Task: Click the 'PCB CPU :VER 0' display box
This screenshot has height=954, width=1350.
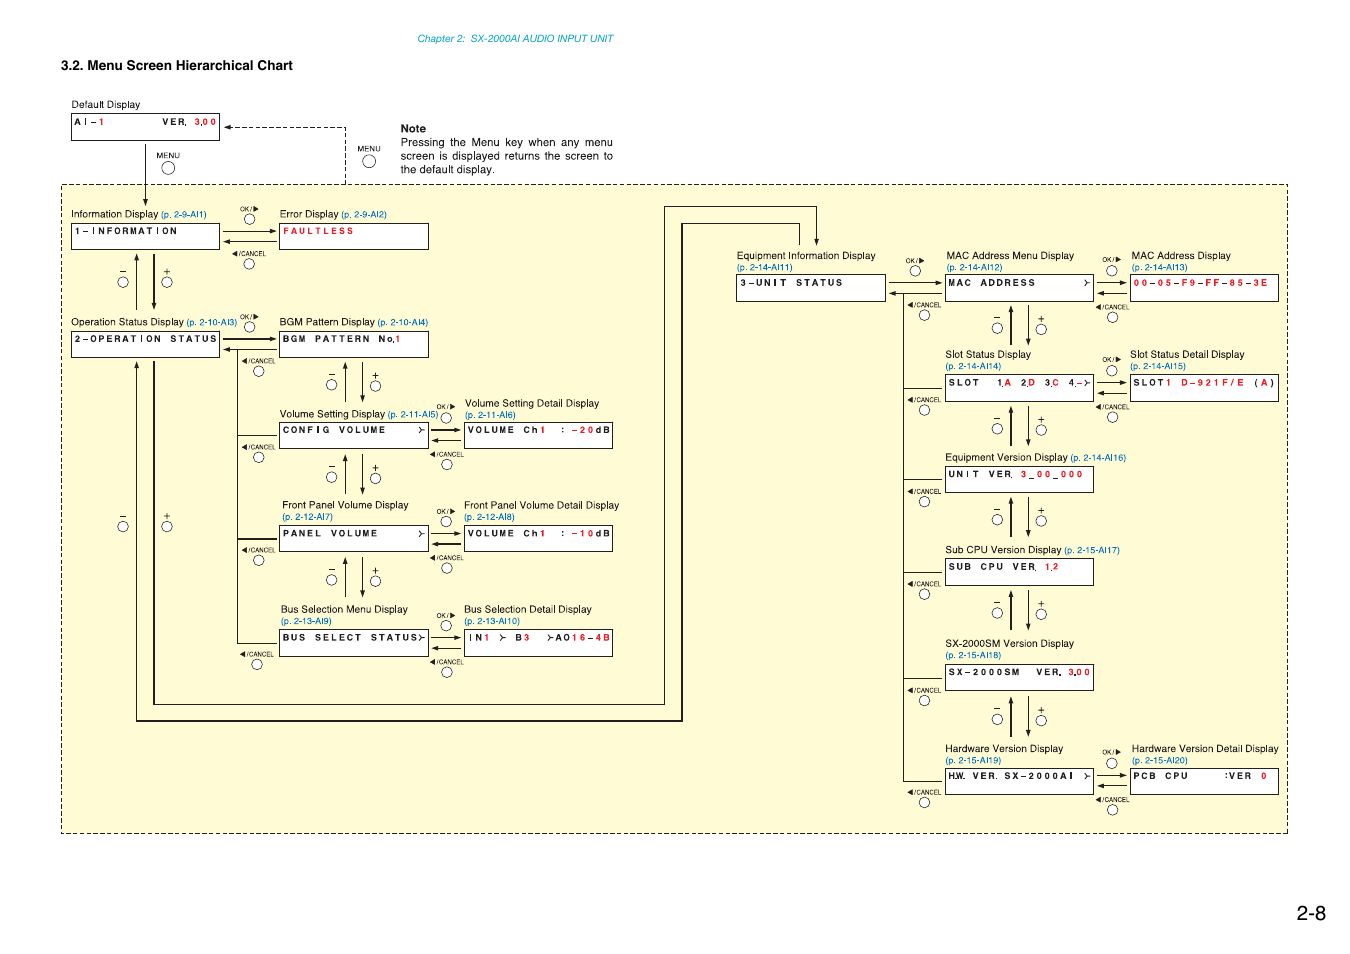Action: click(x=1204, y=781)
